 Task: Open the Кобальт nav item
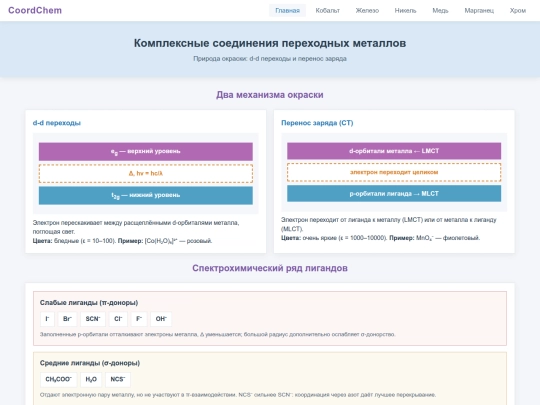click(x=328, y=11)
